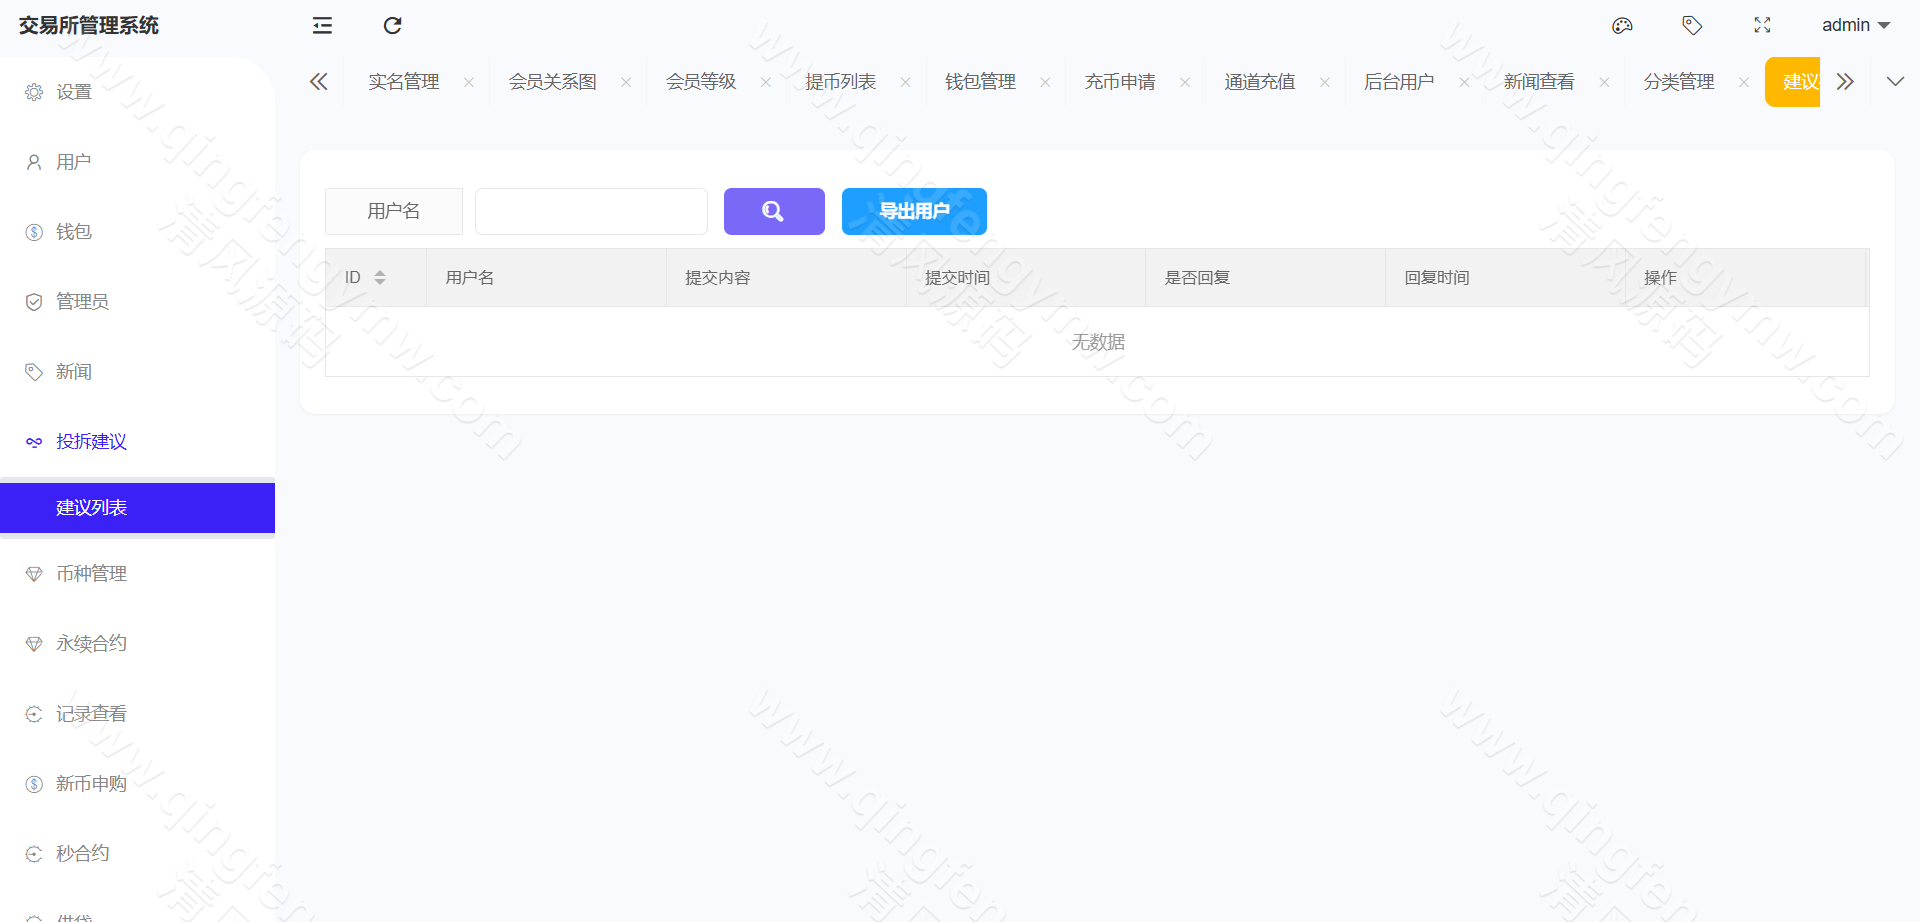Viewport: 1920px width, 922px height.
Task: Click the tag icon in the top bar
Action: click(1692, 25)
